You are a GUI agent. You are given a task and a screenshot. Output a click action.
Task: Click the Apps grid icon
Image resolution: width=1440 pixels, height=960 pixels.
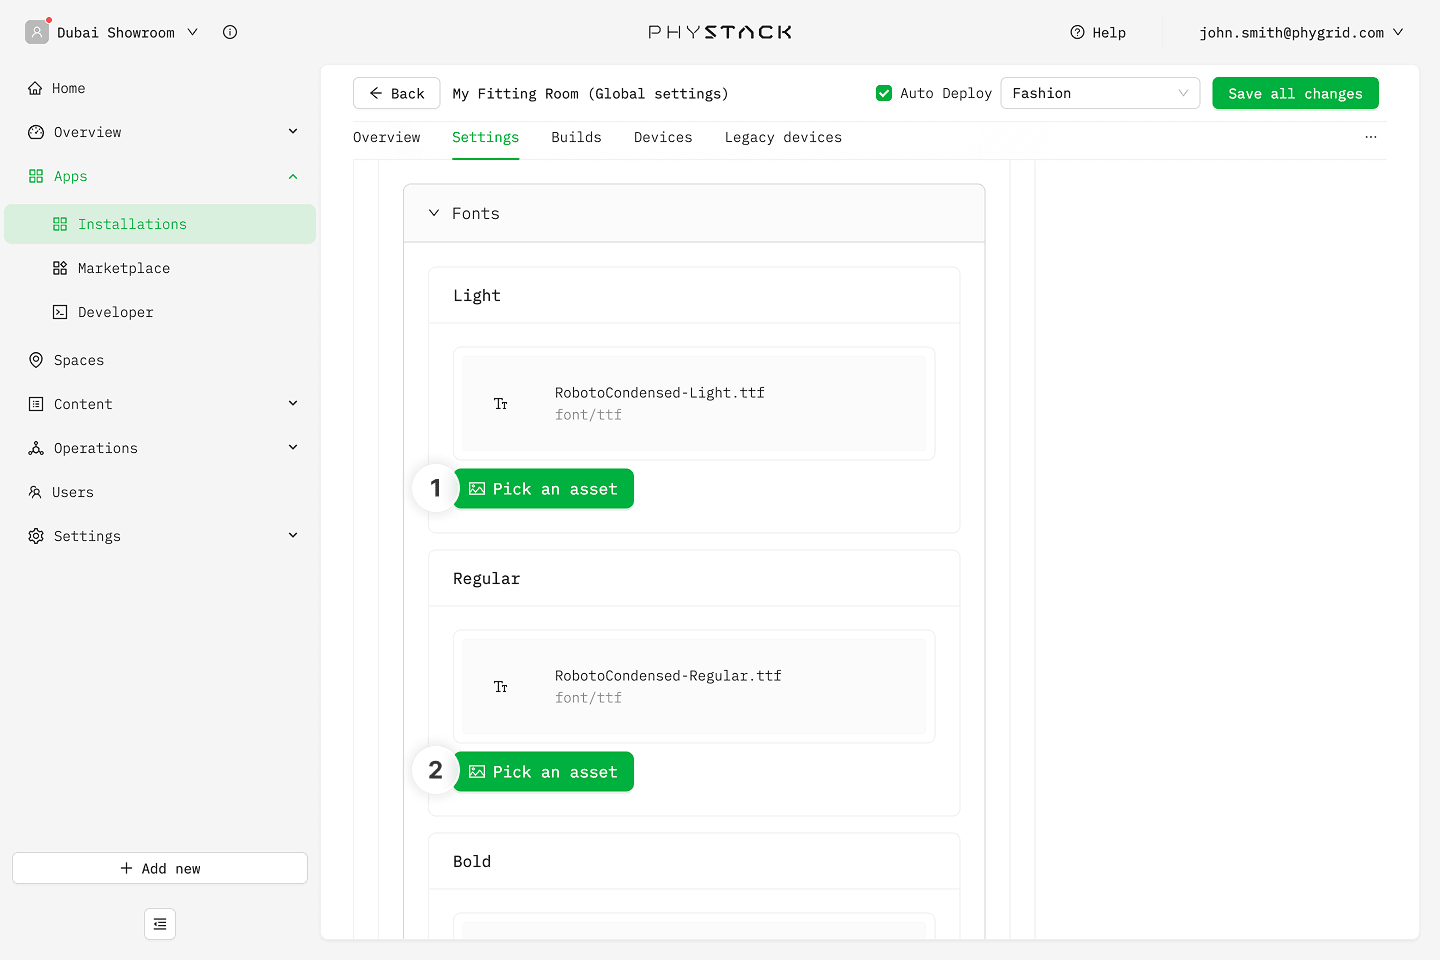tap(36, 176)
